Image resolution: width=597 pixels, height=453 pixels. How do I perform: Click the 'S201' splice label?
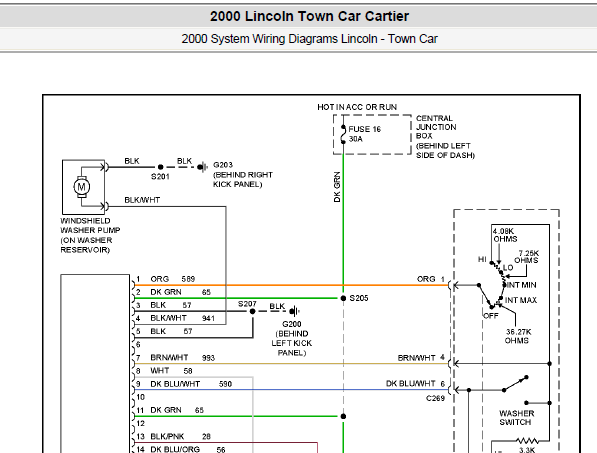(160, 177)
